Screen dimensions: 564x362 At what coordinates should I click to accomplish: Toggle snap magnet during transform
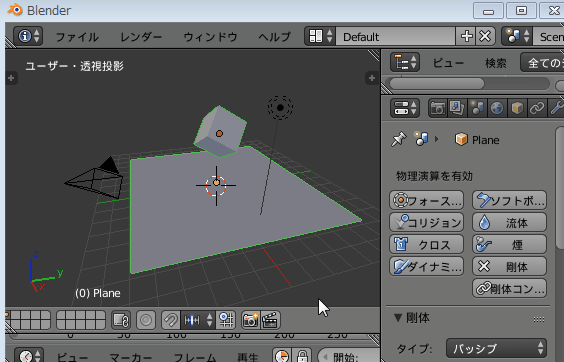pyautogui.click(x=170, y=320)
